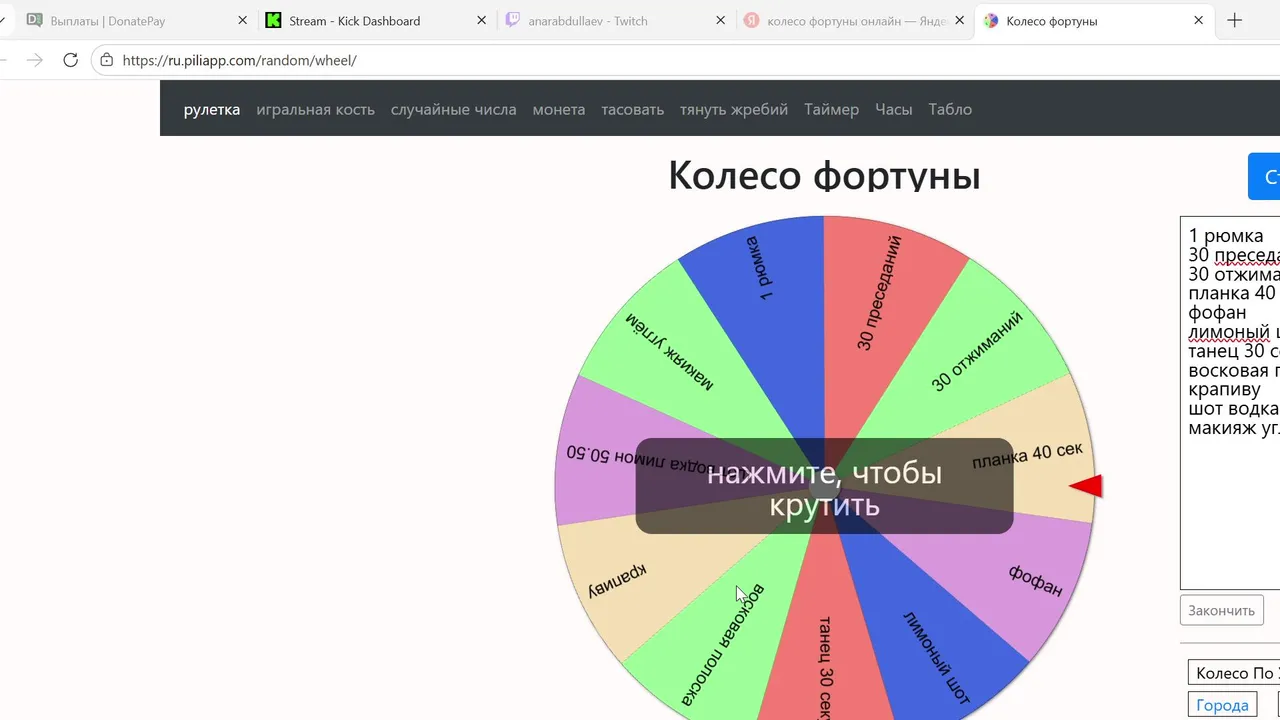1280x720 pixels.
Task: Close the Yandex search tab
Action: 959,20
